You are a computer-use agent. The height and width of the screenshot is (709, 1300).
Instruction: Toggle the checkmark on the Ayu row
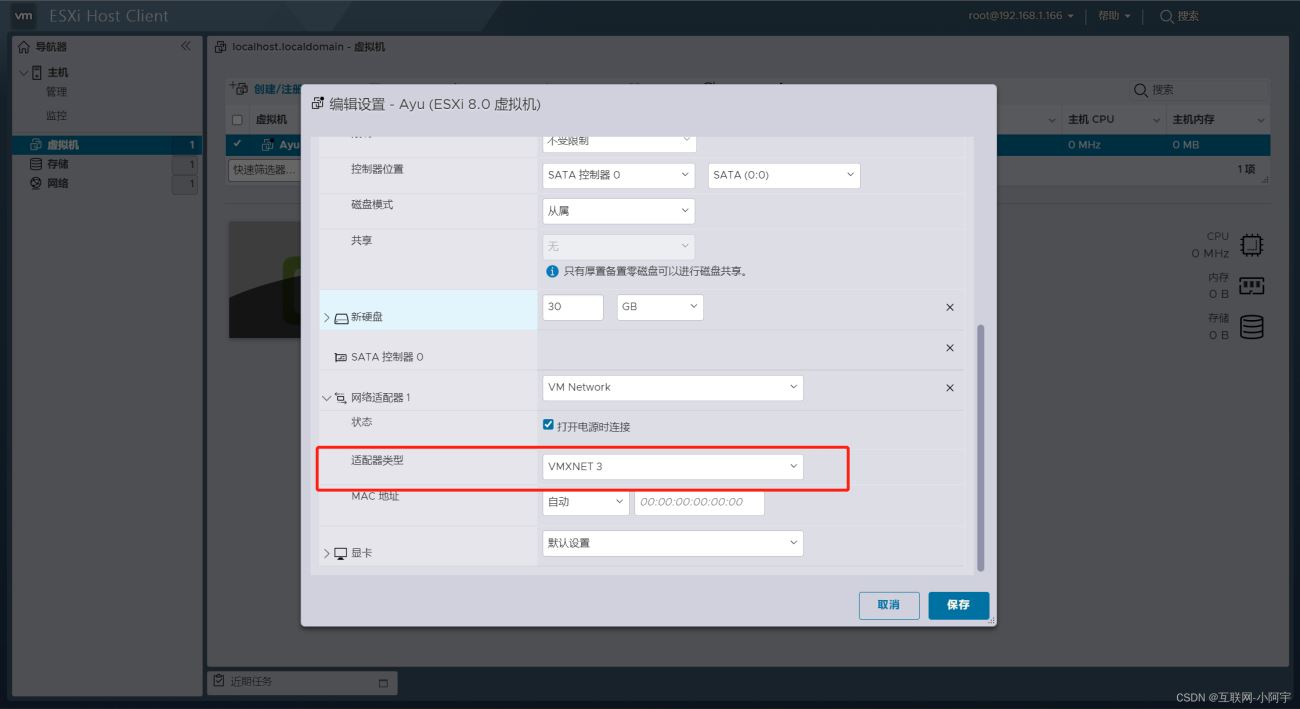pos(237,144)
